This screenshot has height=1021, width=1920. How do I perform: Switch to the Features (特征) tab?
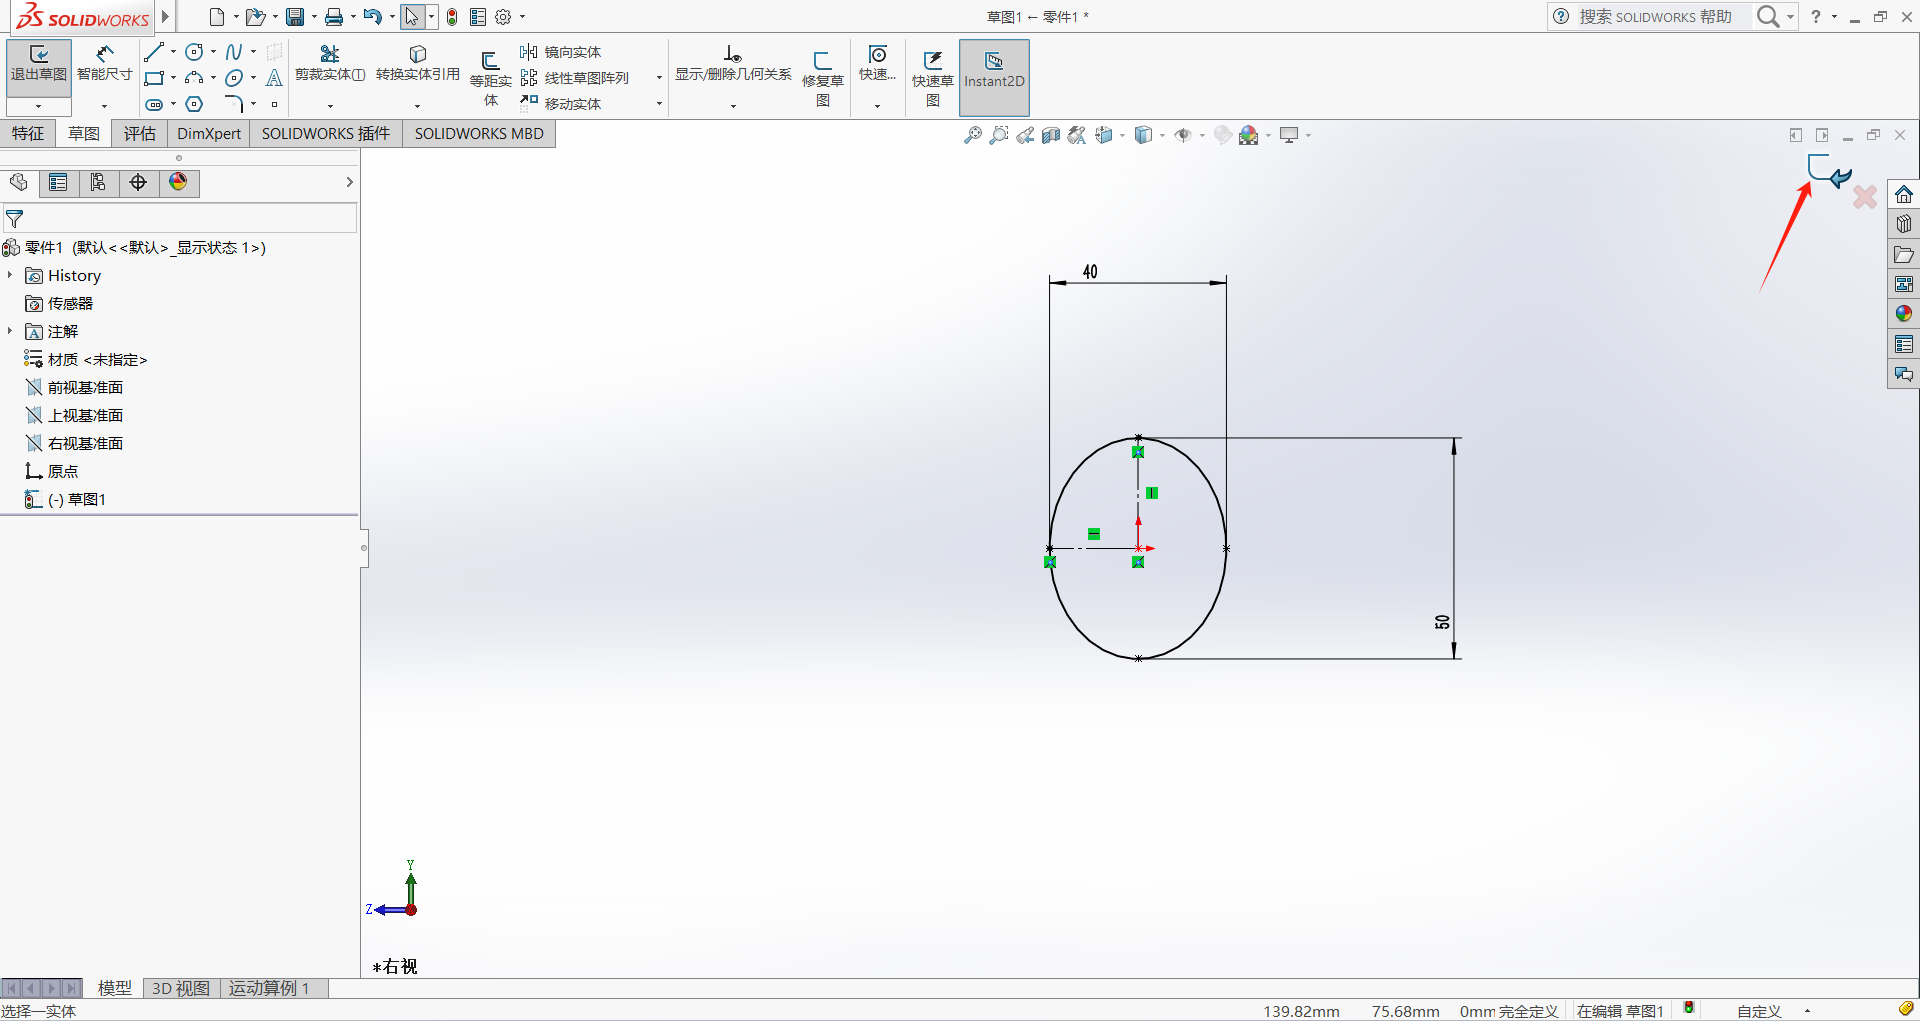point(28,134)
